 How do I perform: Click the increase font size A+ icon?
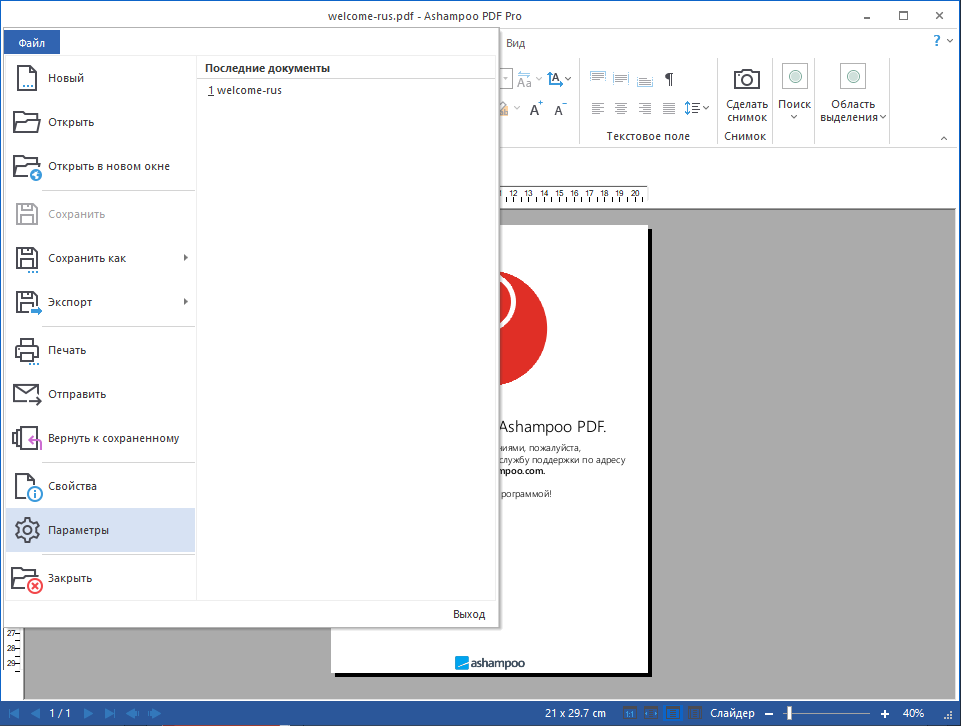pyautogui.click(x=536, y=108)
